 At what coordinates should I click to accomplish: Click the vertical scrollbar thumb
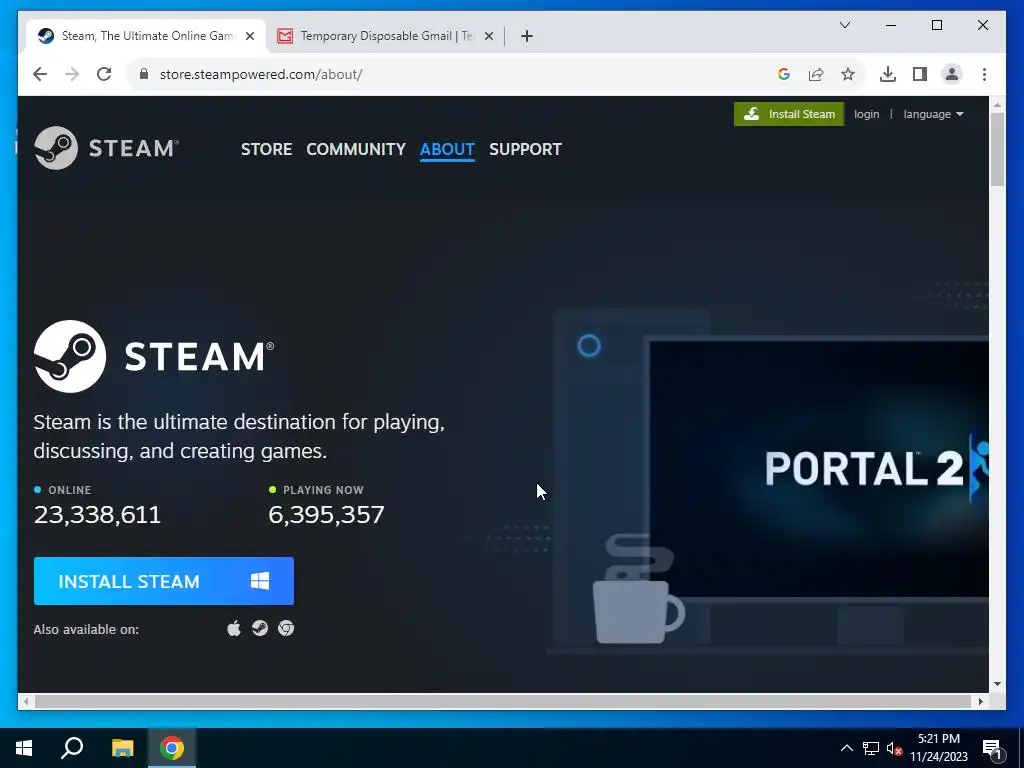click(x=997, y=149)
